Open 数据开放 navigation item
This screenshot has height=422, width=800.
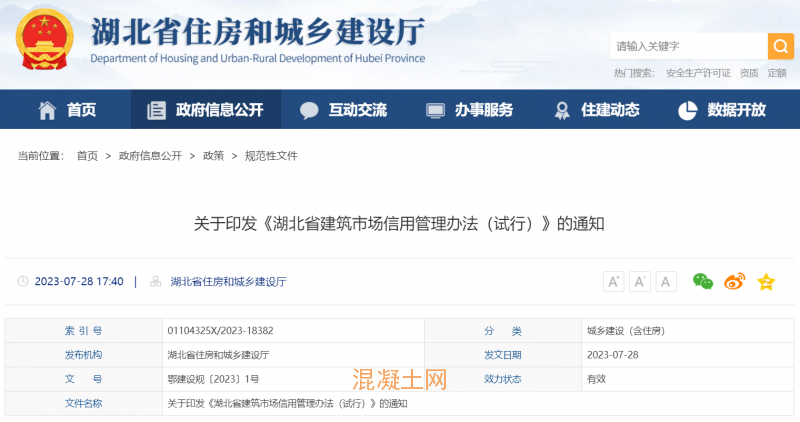[x=722, y=110]
